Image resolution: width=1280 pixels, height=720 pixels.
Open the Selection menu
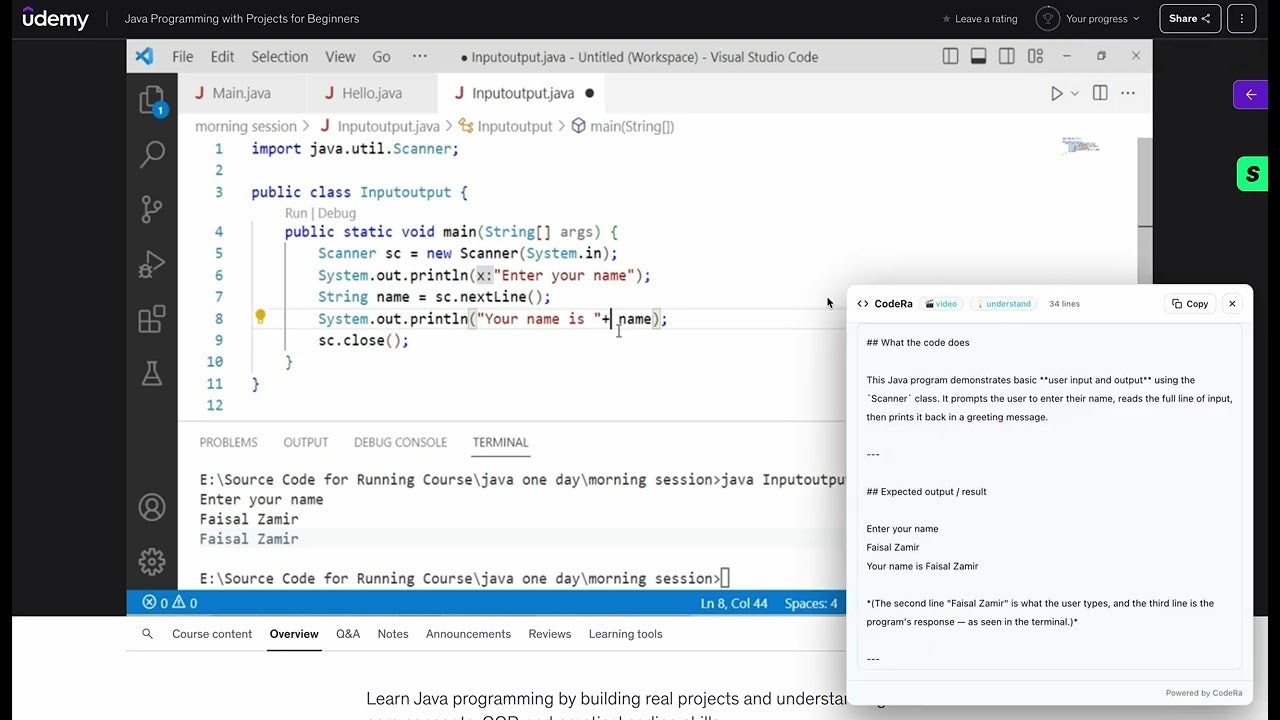[280, 57]
